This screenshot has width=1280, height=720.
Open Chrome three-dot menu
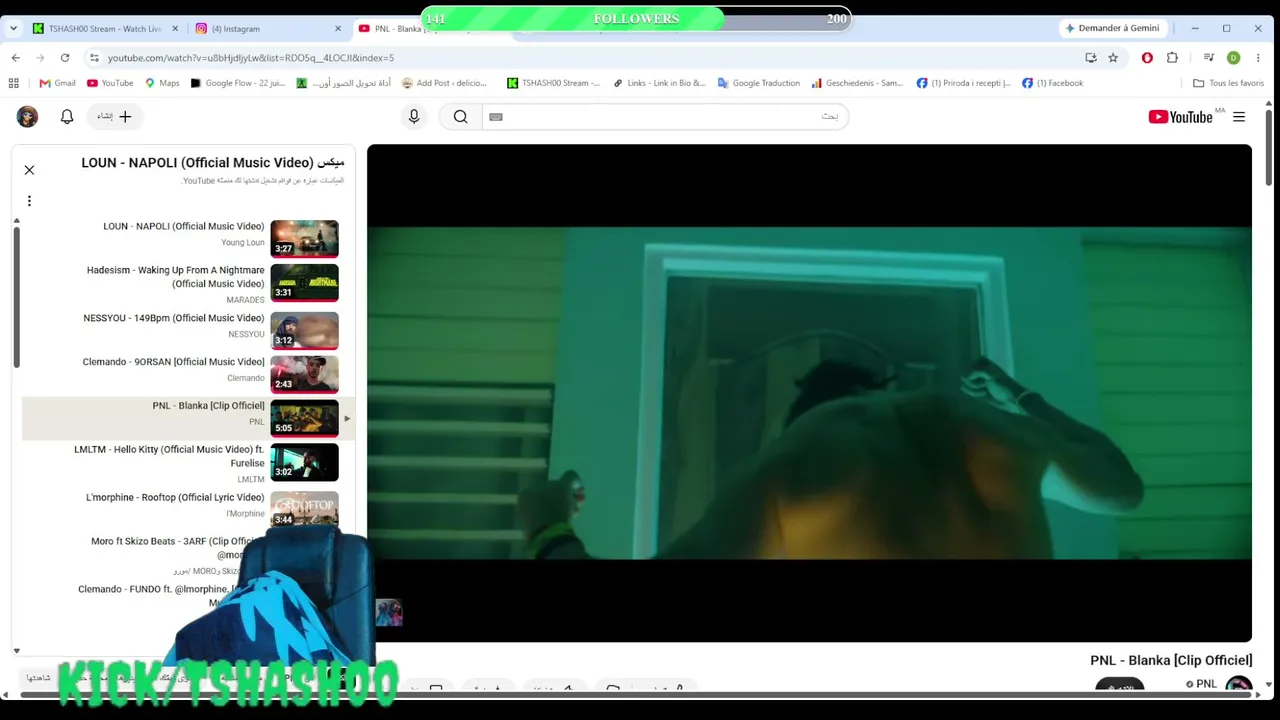point(1257,58)
